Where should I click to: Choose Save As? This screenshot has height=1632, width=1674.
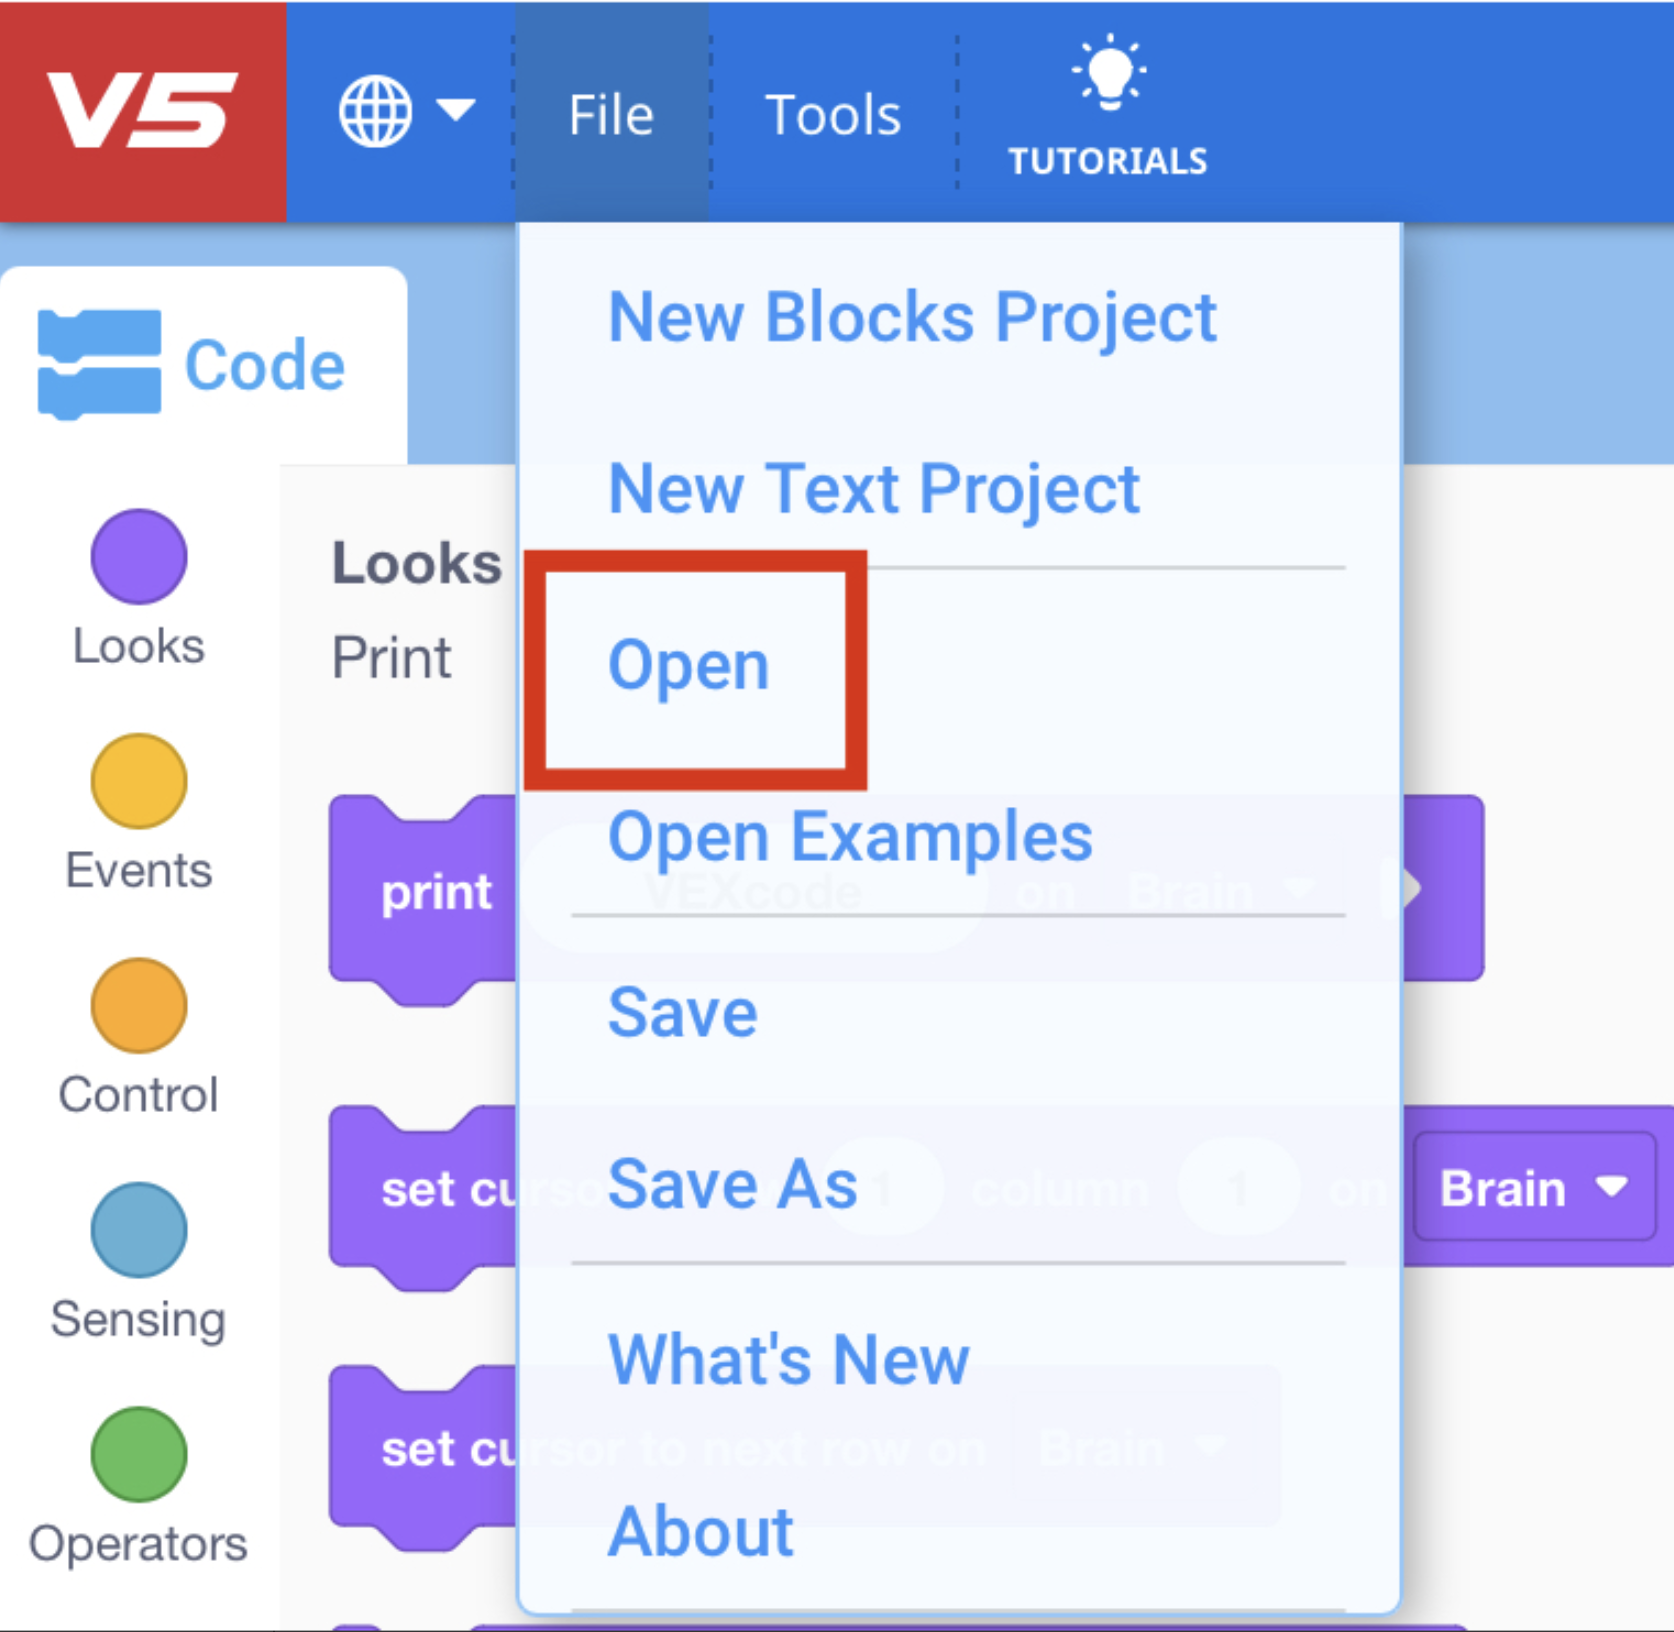tap(733, 1184)
